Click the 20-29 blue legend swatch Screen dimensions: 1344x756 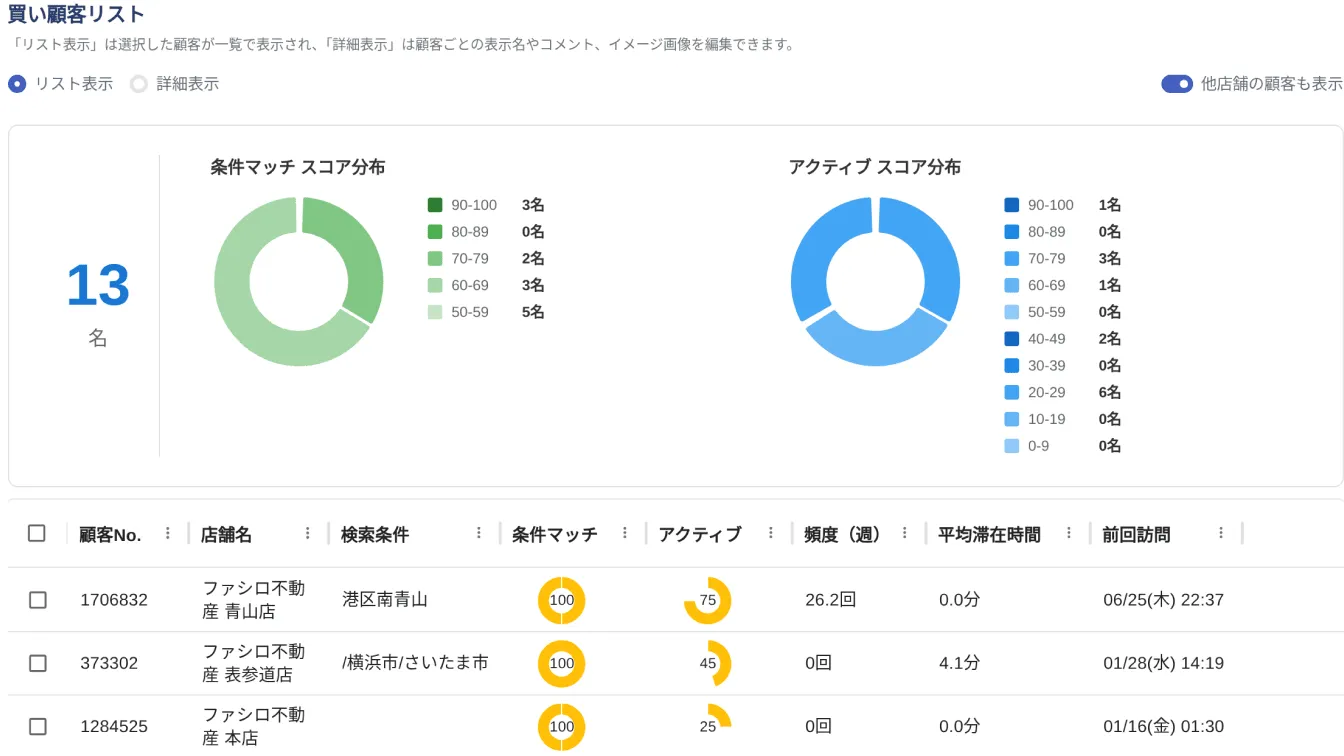[1012, 393]
